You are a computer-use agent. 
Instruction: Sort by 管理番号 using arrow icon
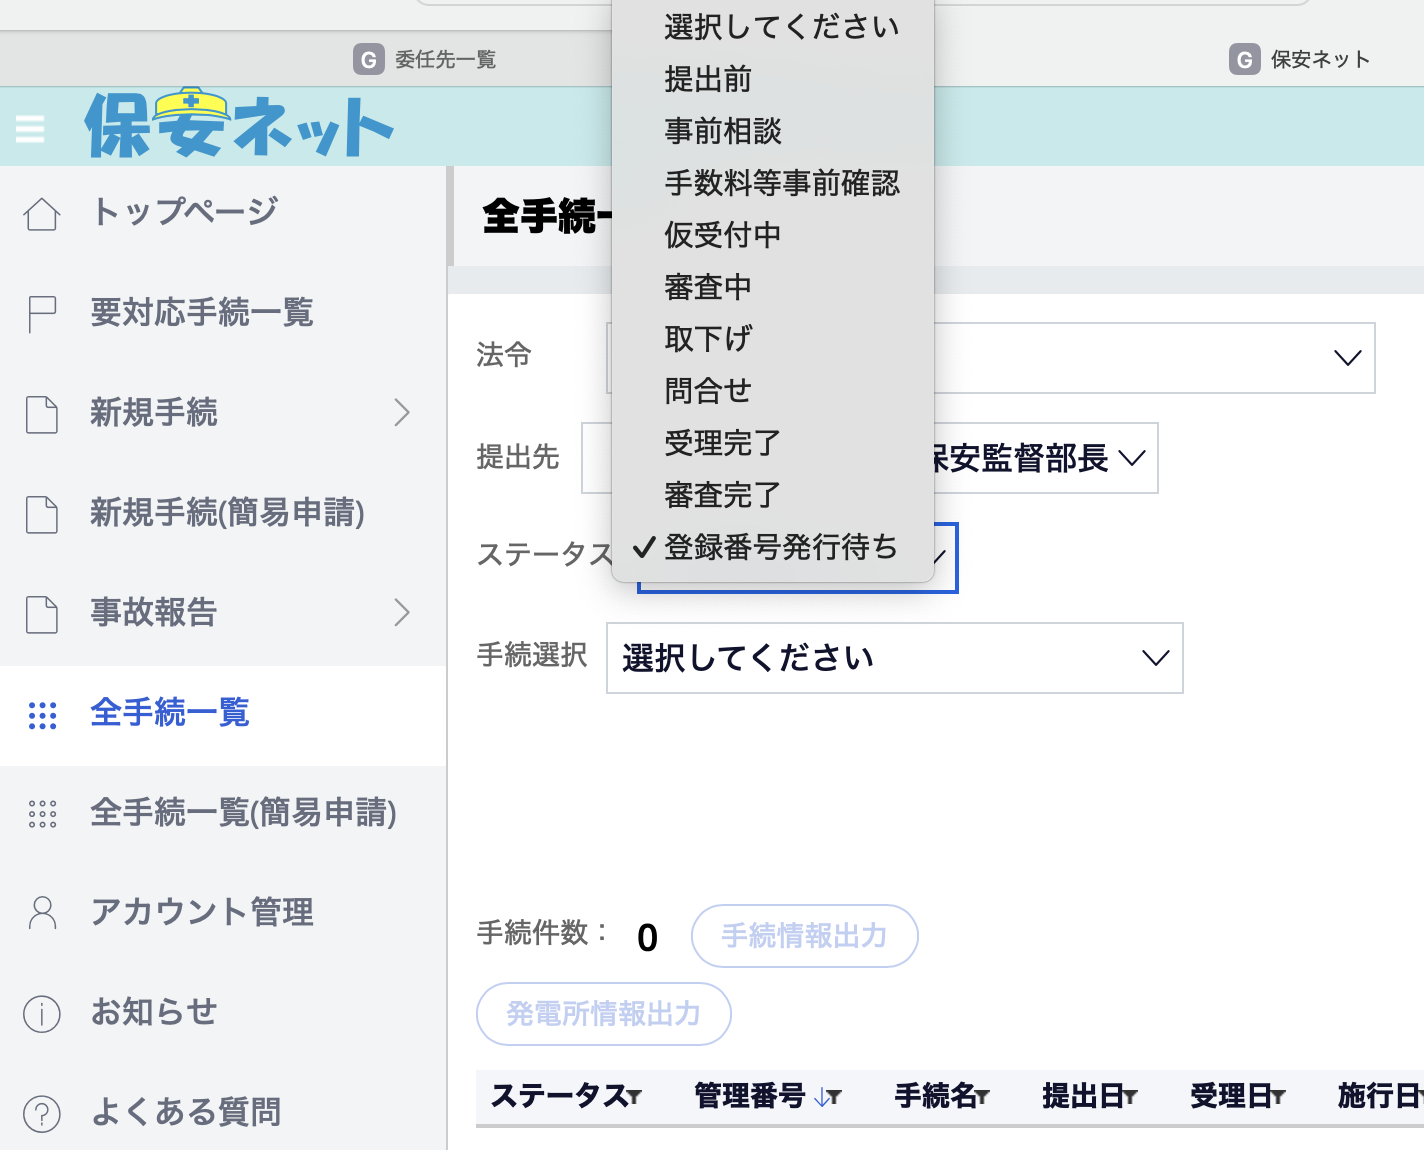tap(821, 1098)
